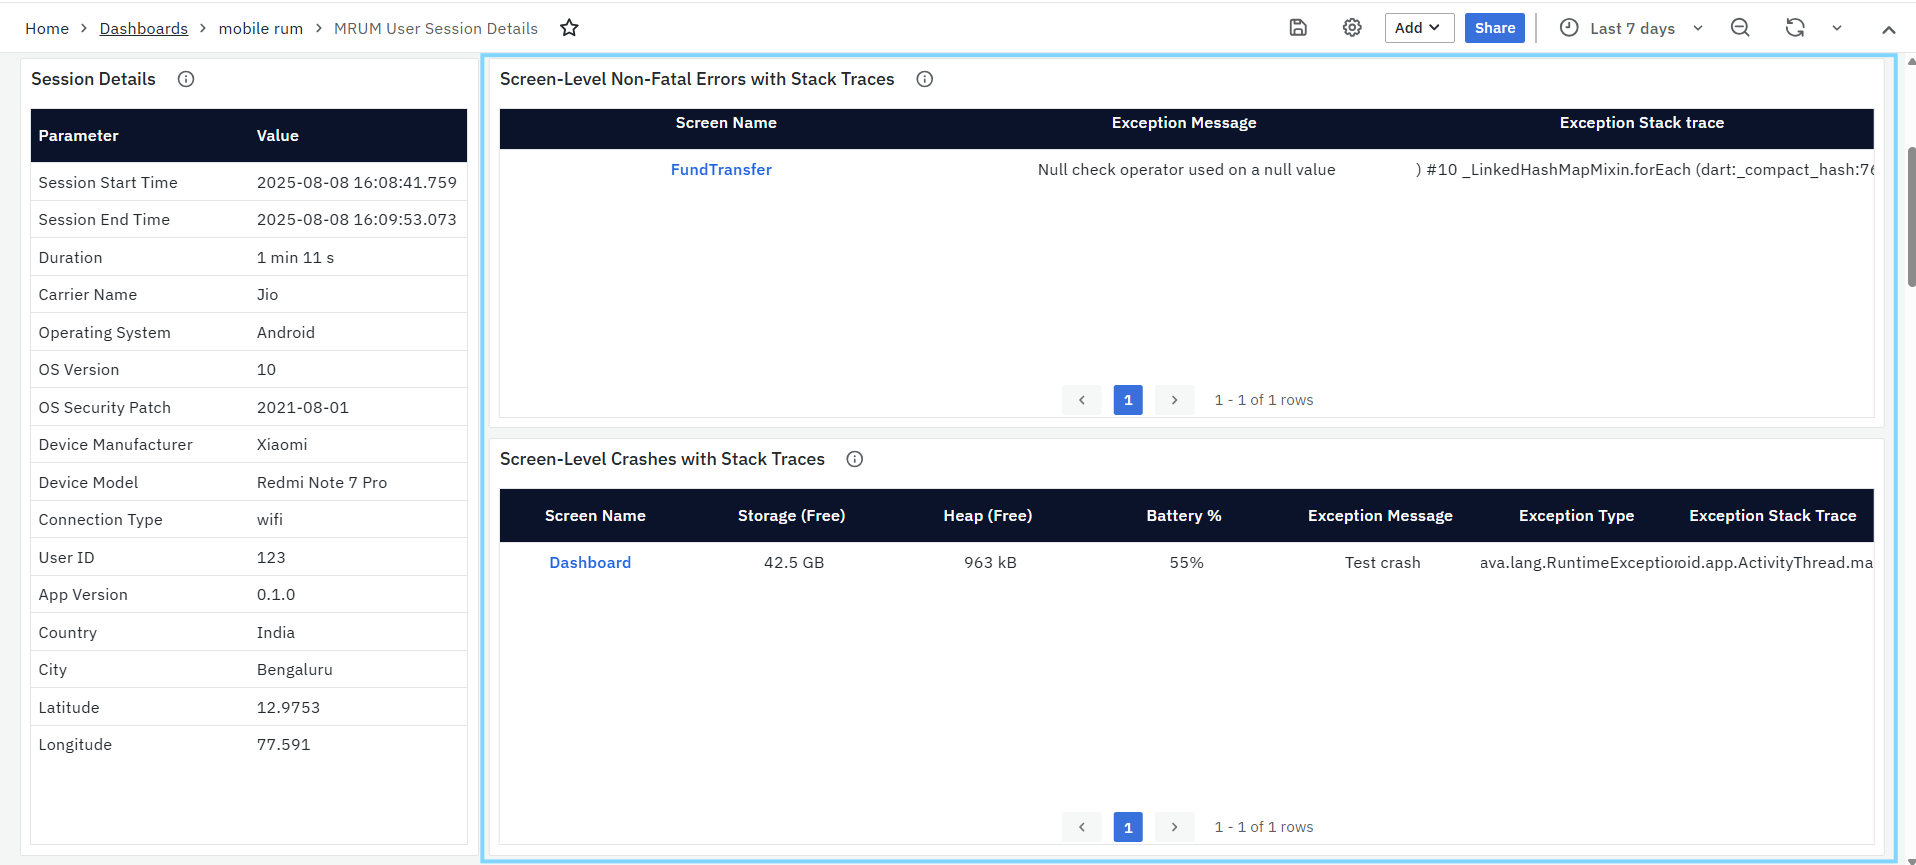Click the save dashboard icon
Viewport: 1916px width, 865px height.
click(1298, 28)
